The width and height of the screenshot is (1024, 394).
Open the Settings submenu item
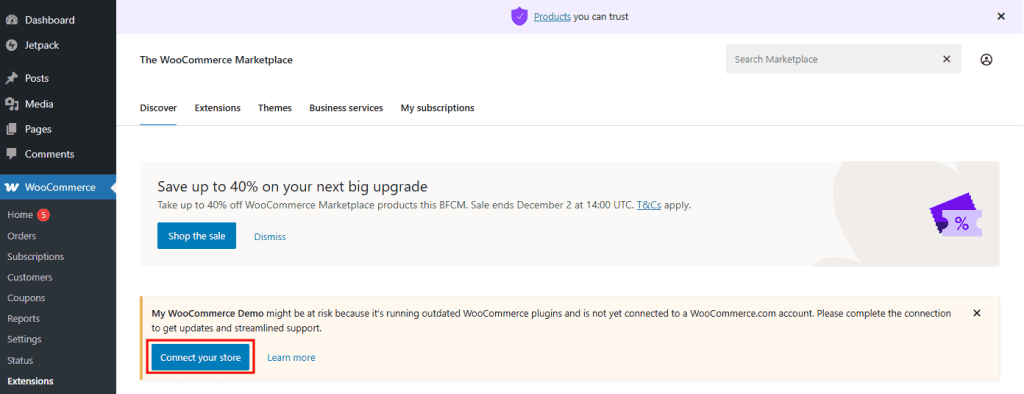point(24,340)
